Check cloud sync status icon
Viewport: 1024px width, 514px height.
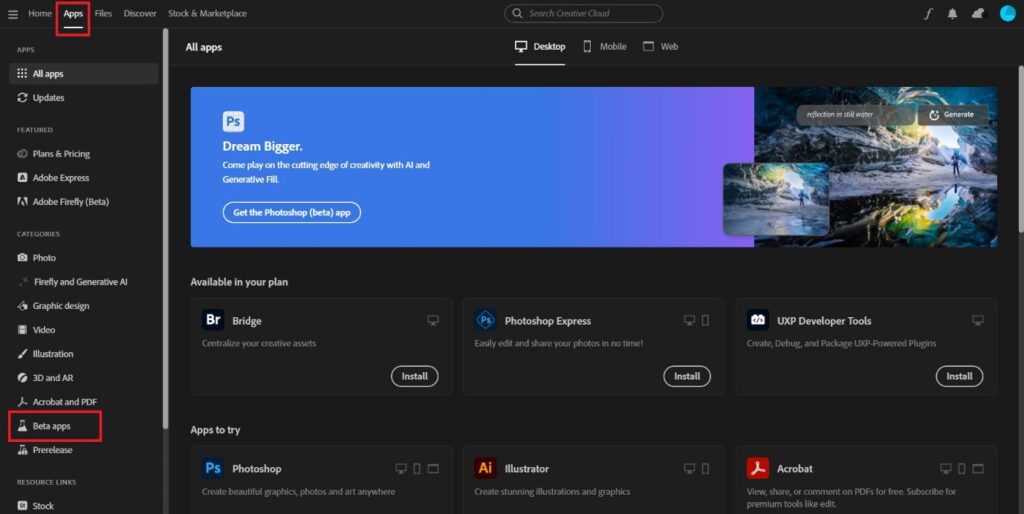point(978,14)
